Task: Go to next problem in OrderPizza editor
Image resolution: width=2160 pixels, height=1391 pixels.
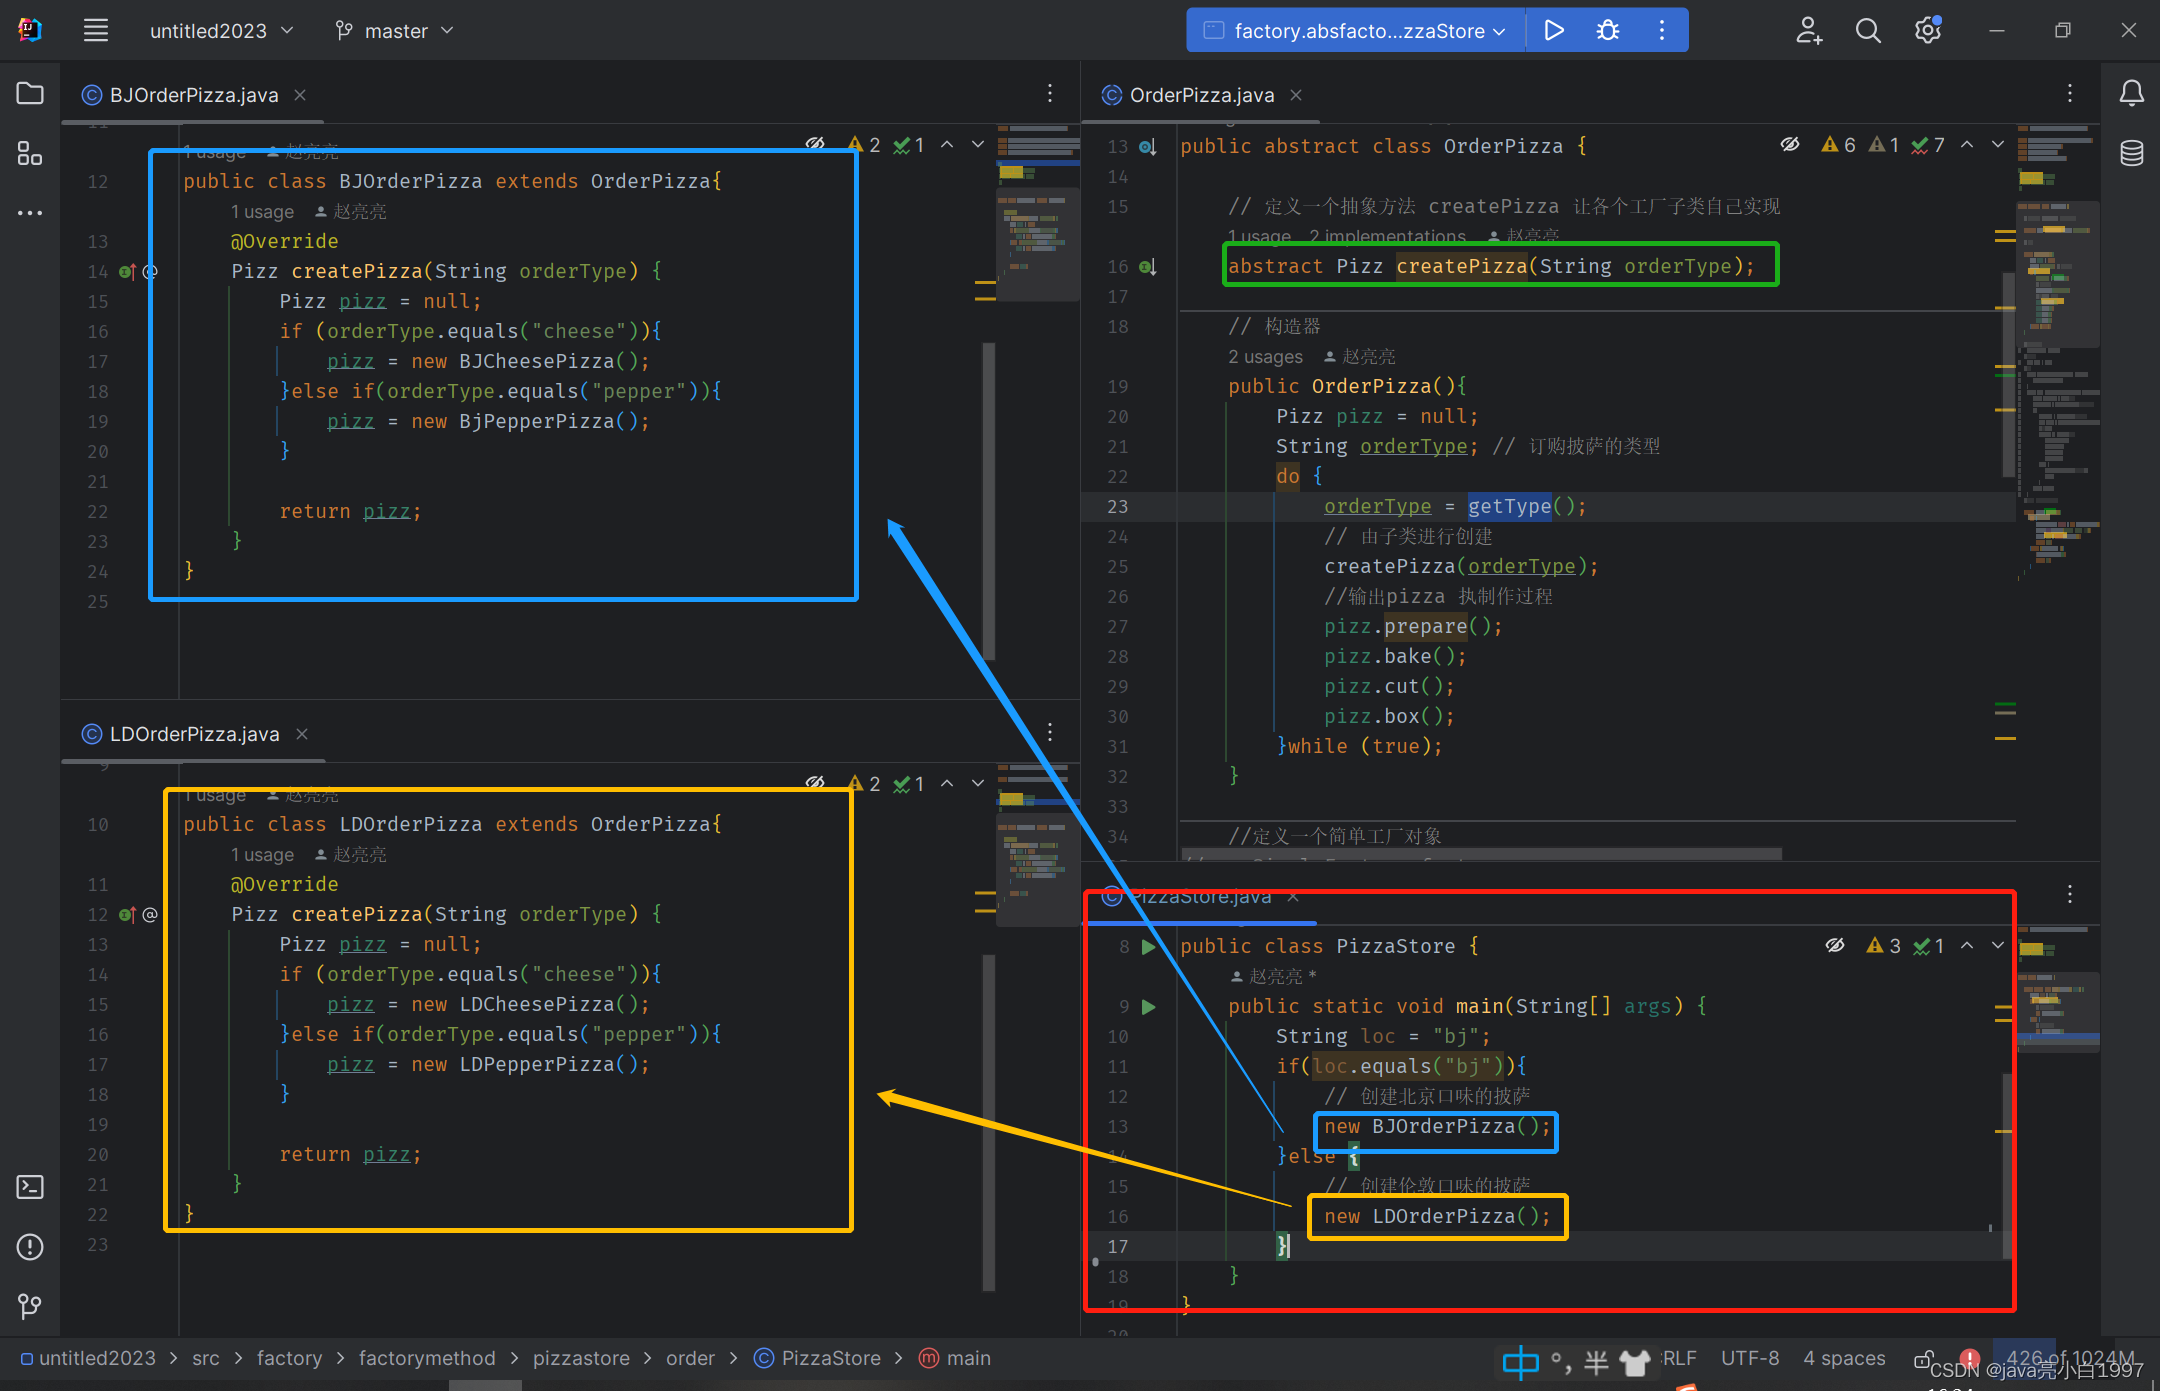Action: 1998,145
